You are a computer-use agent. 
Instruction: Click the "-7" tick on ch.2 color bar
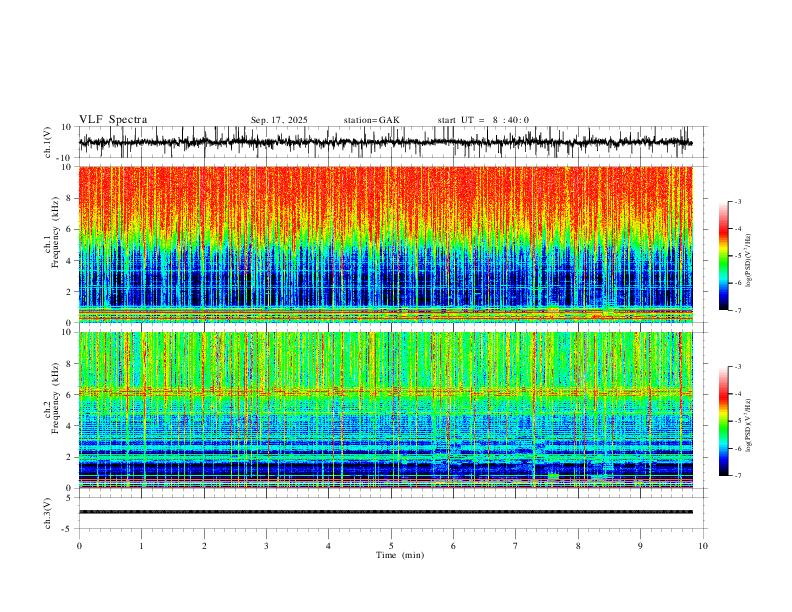pyautogui.click(x=738, y=475)
